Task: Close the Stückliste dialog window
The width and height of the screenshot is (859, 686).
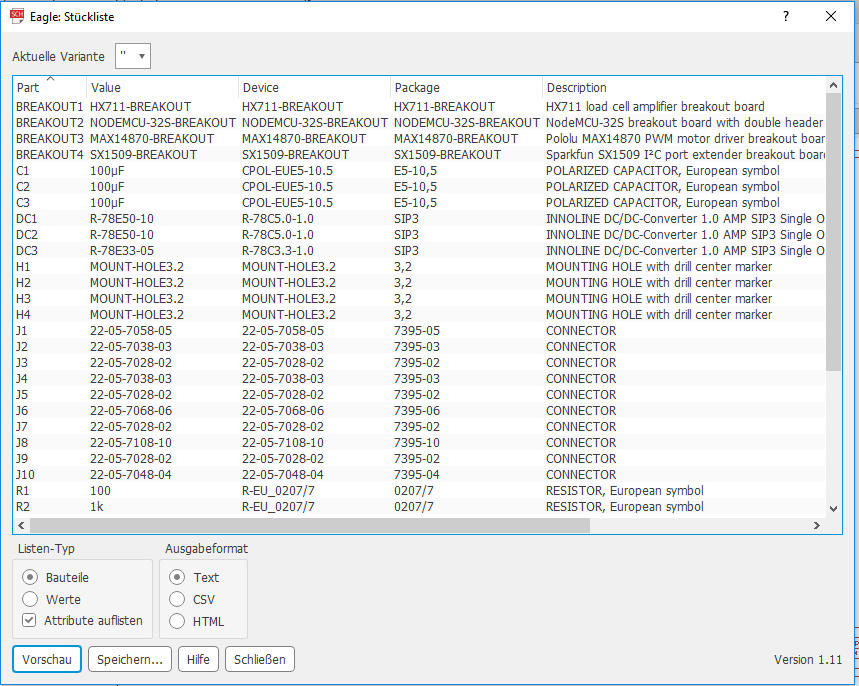Action: (831, 16)
